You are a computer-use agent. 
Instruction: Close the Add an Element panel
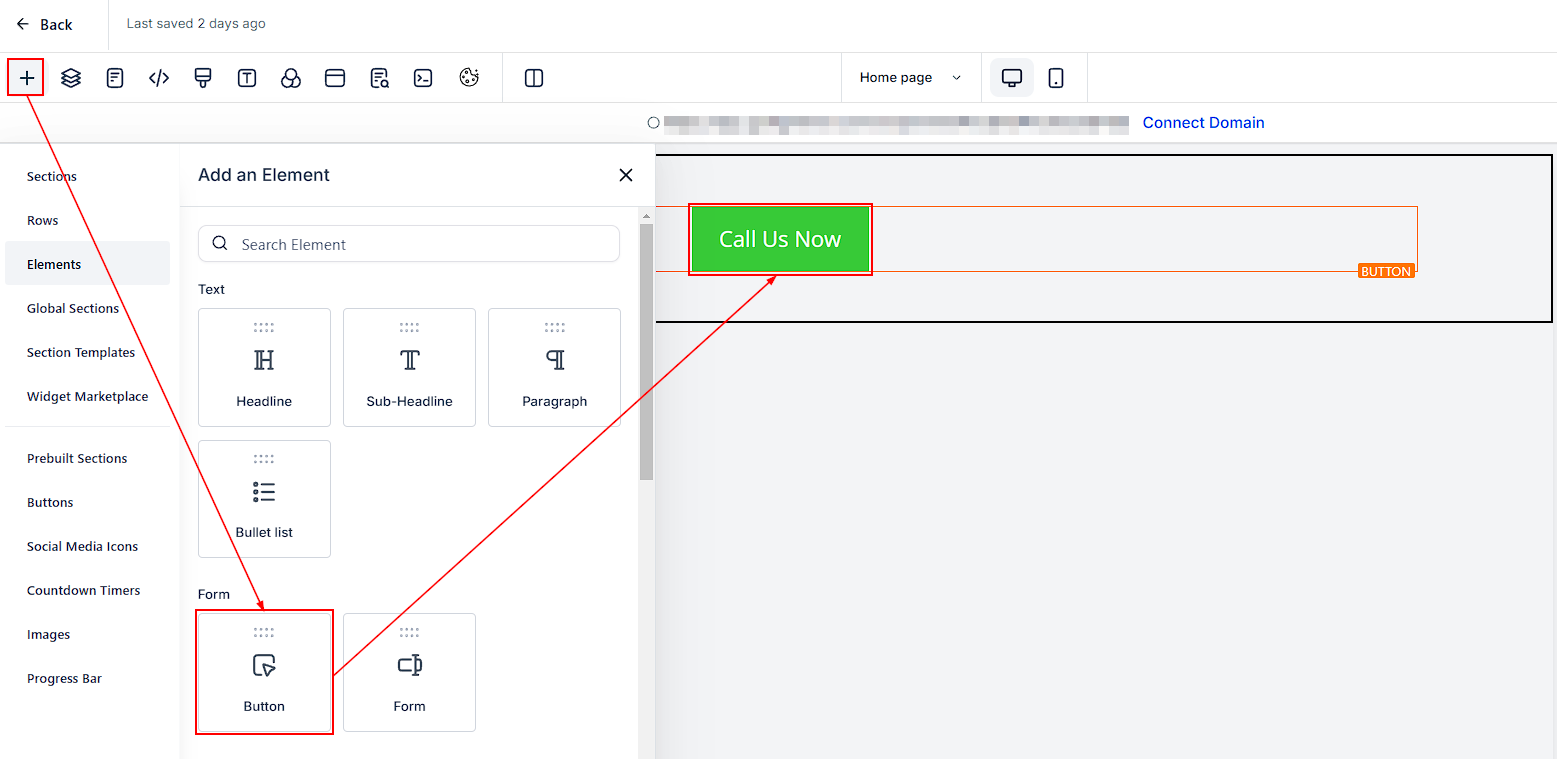pos(626,175)
